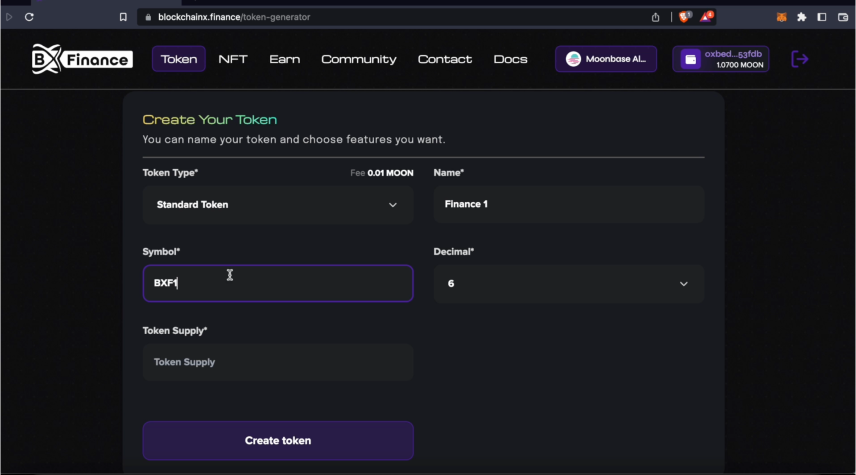856x475 pixels.
Task: Click the logout arrow icon
Action: 800,59
